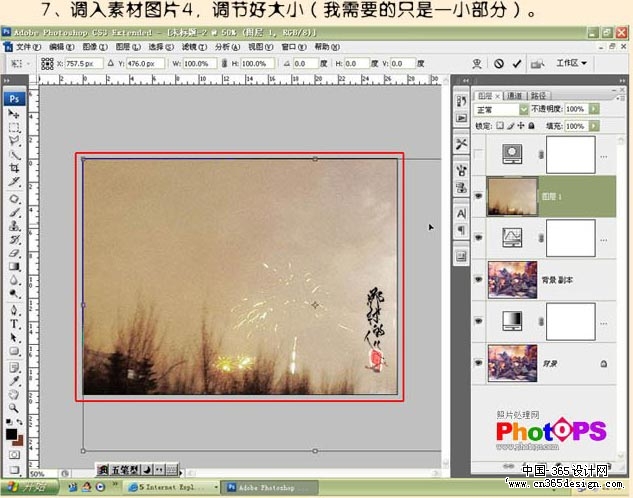Toggle the width-height aspect ratio link

coord(224,63)
